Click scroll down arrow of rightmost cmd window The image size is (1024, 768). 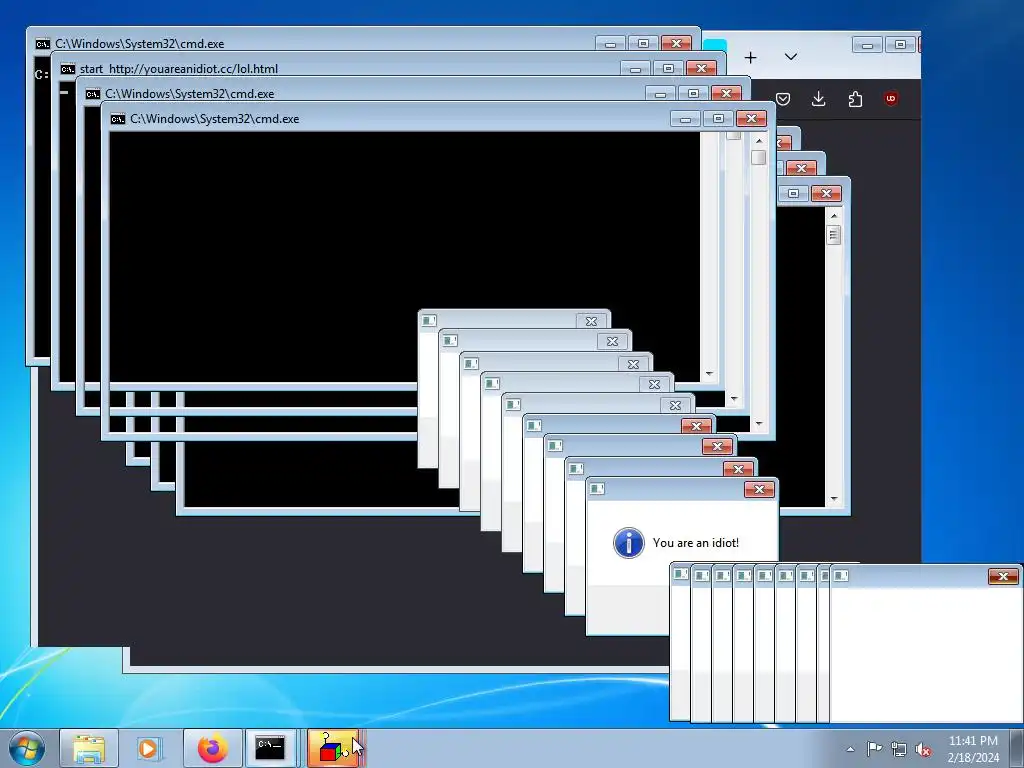[833, 499]
